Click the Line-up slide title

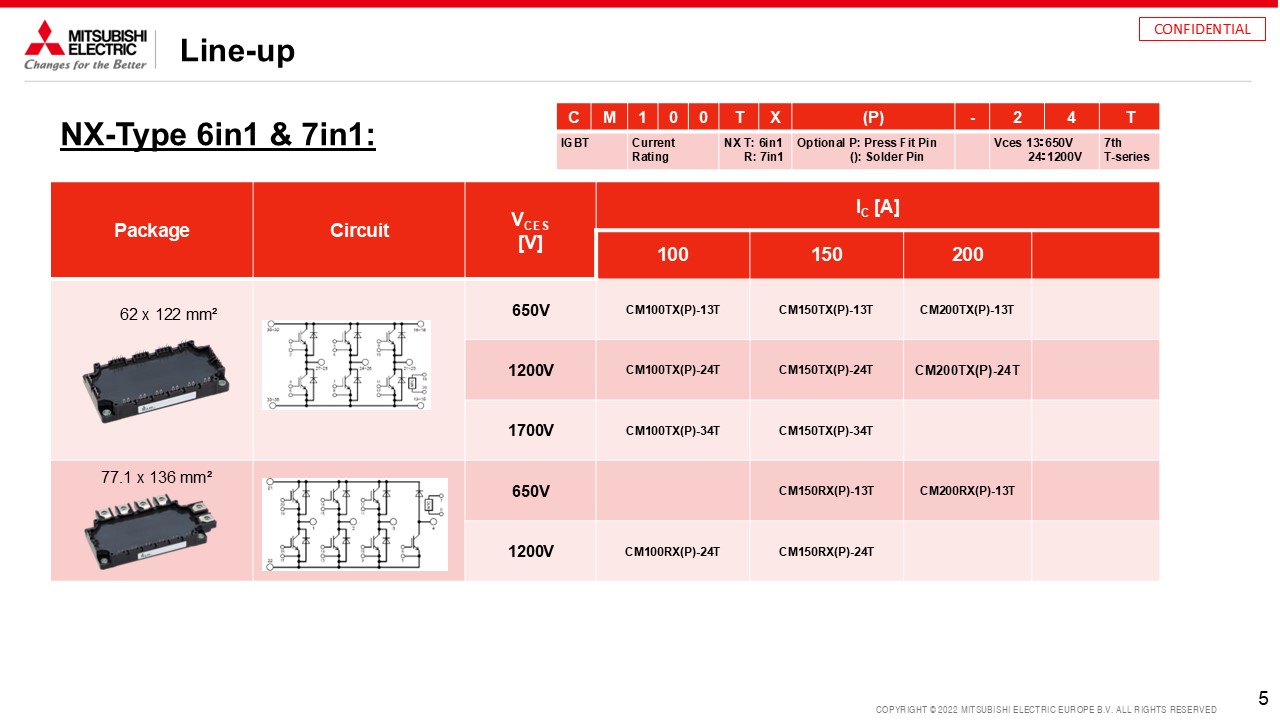pos(237,51)
